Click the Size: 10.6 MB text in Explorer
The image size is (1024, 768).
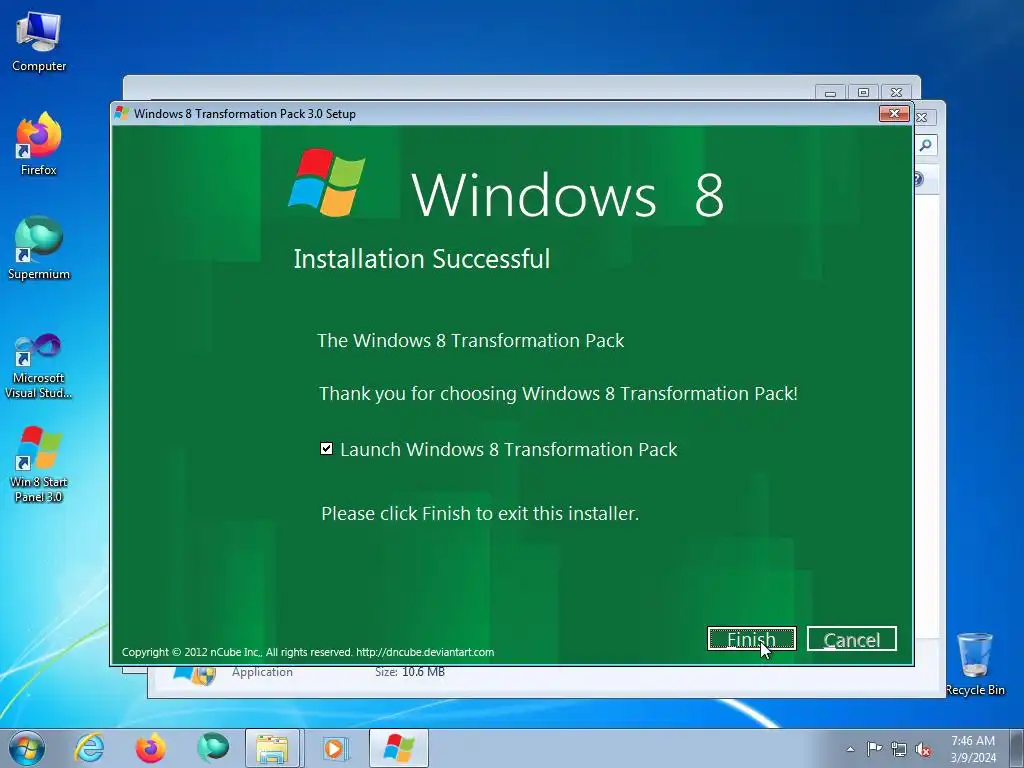pyautogui.click(x=409, y=672)
